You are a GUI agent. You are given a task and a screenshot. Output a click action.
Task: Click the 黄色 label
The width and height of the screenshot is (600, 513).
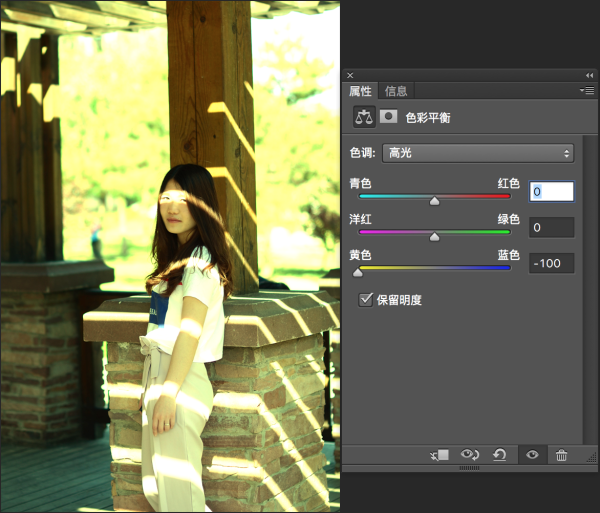[x=360, y=255]
